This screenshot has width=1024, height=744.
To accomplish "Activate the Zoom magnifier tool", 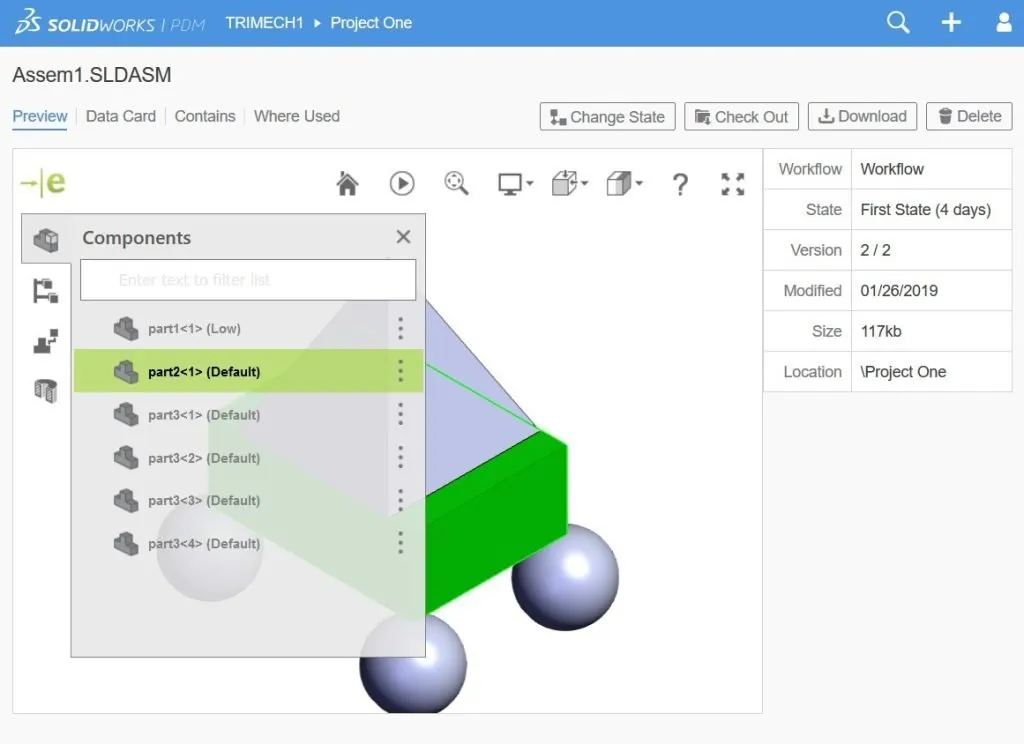I will coord(456,184).
